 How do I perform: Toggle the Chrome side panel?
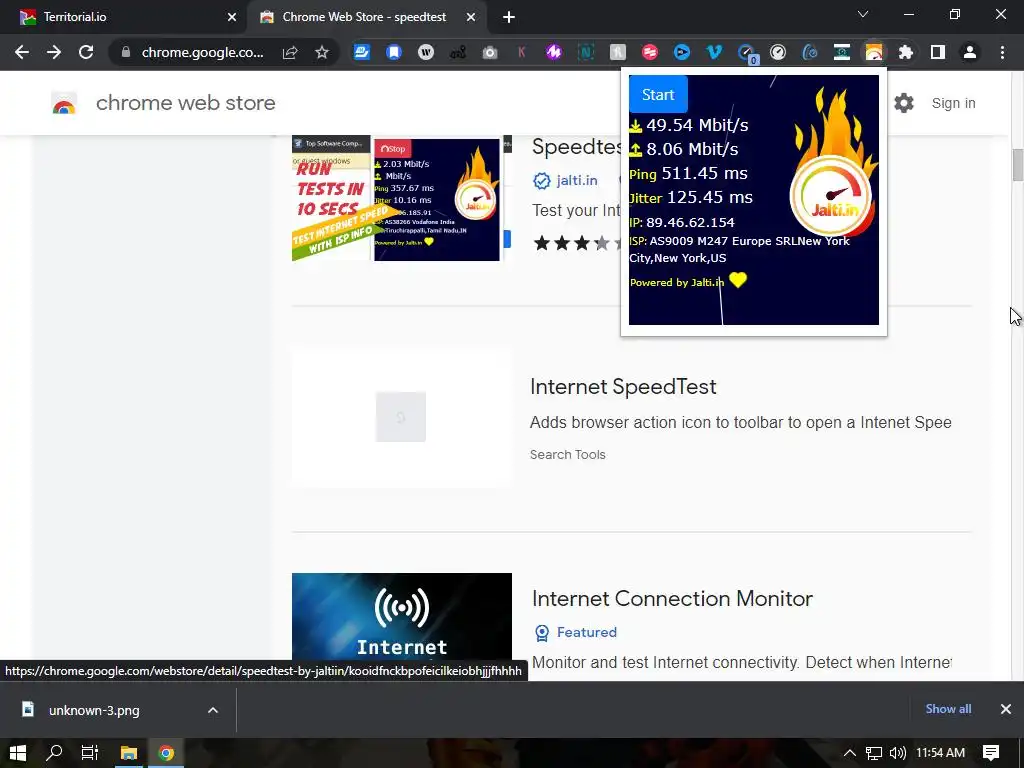click(938, 52)
